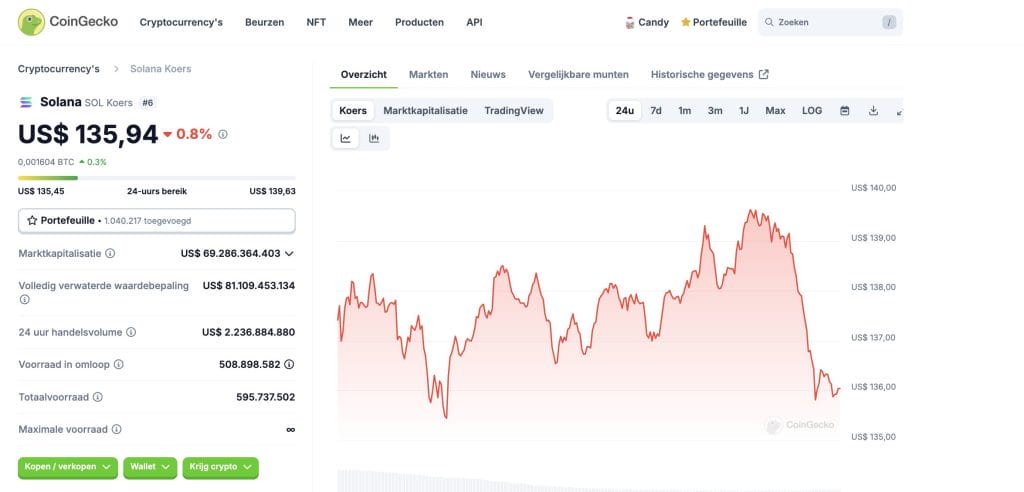Open Portefeuille star link in header
Viewport: 1024px width, 492px height.
point(714,22)
